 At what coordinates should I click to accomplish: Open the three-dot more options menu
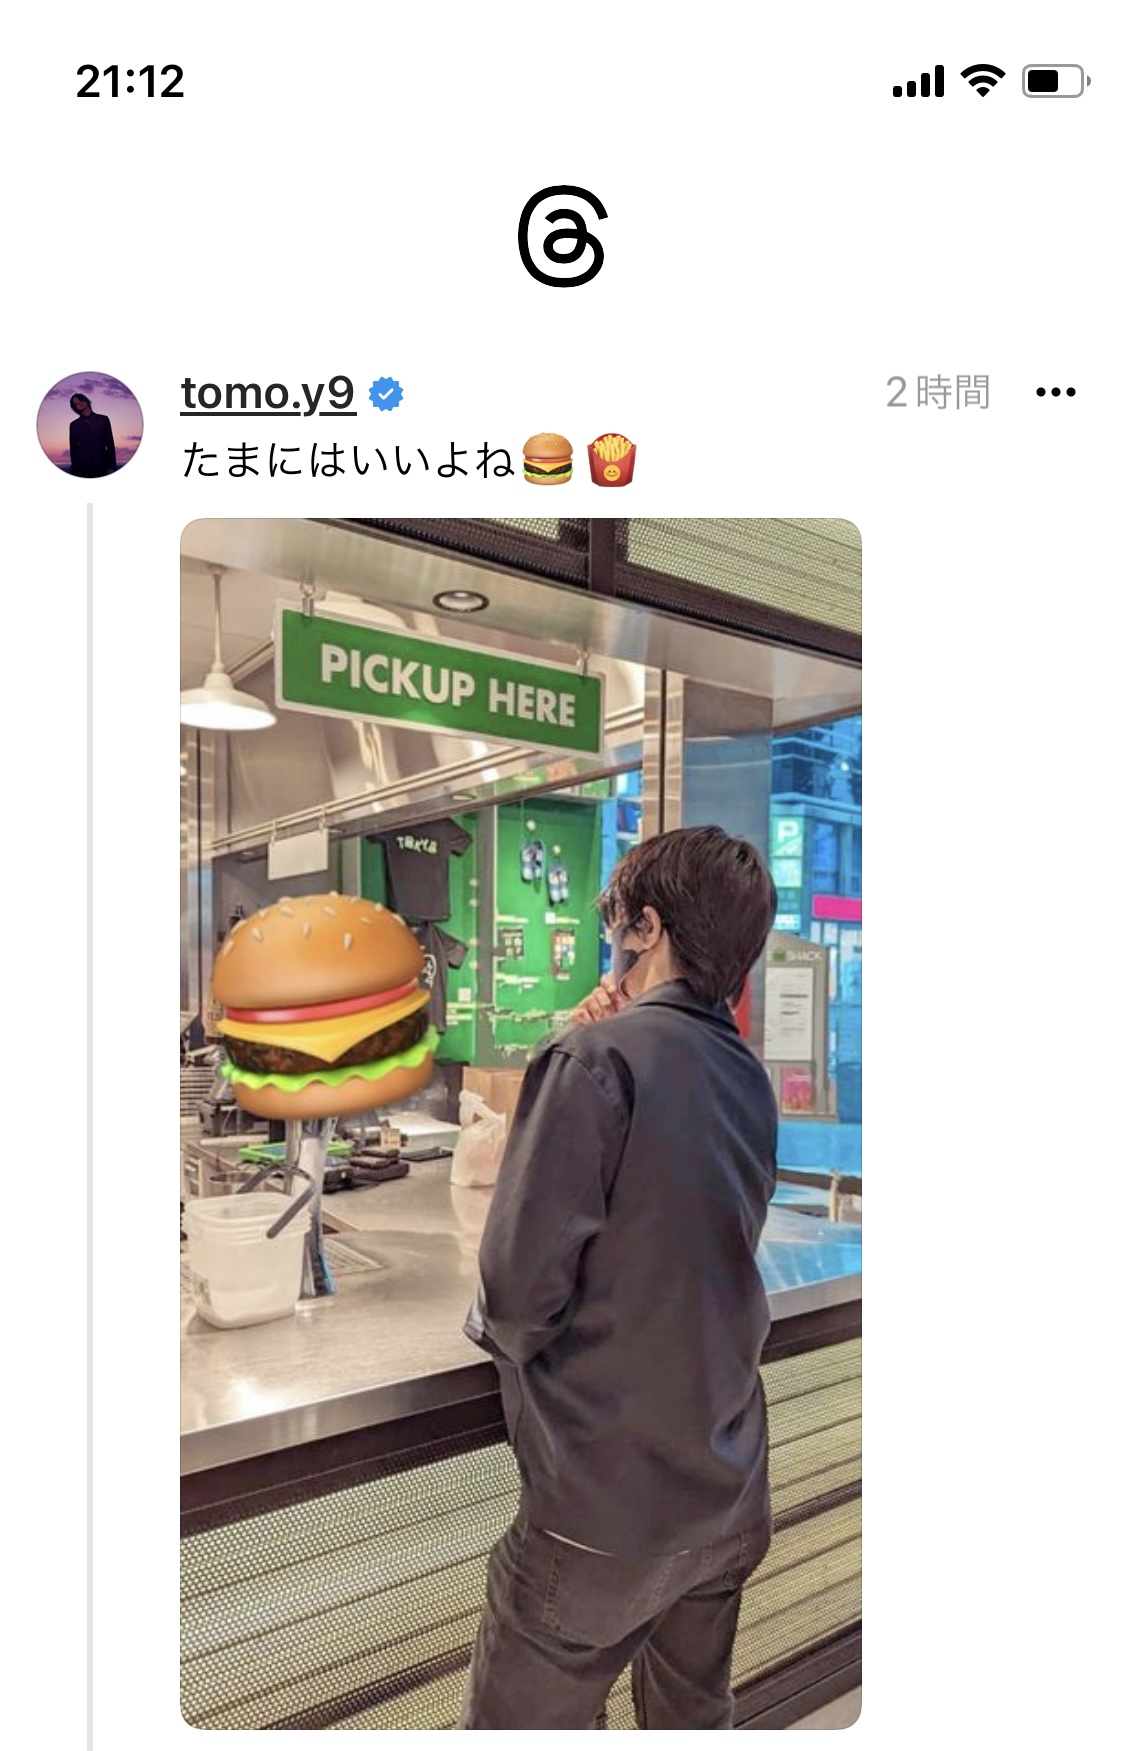coord(1056,392)
